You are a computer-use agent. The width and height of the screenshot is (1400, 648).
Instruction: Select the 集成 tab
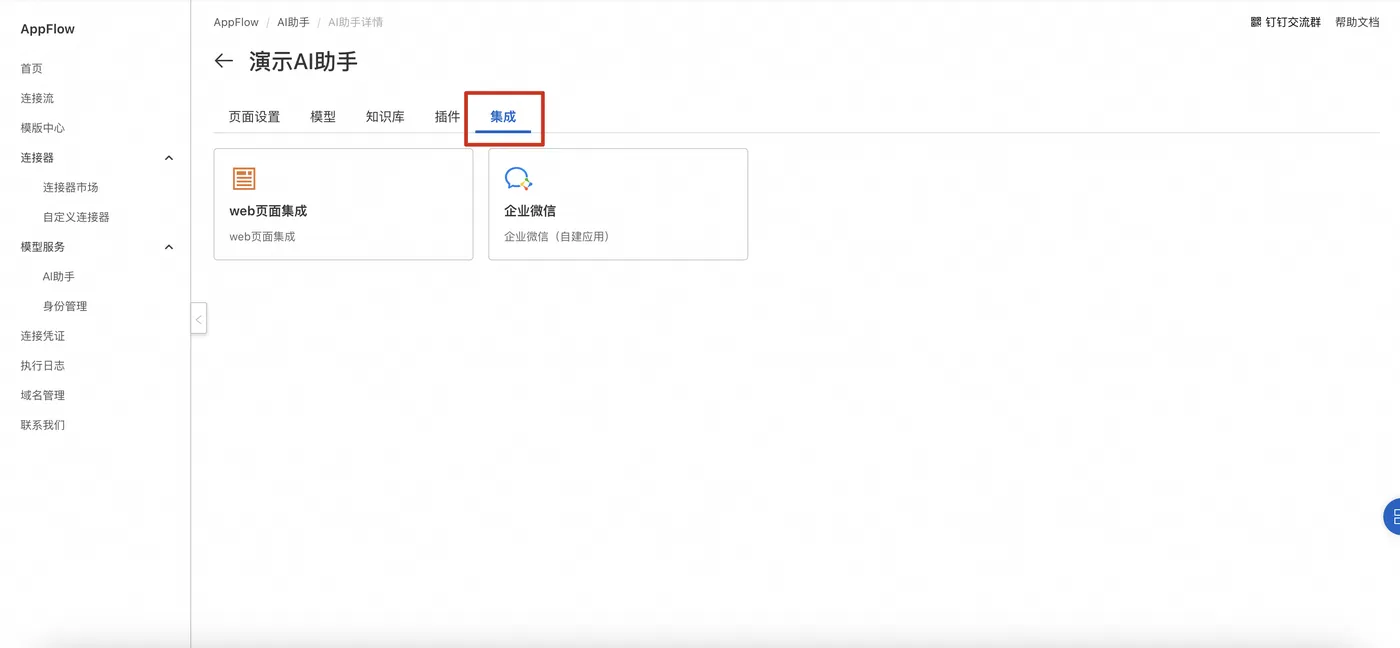503,117
